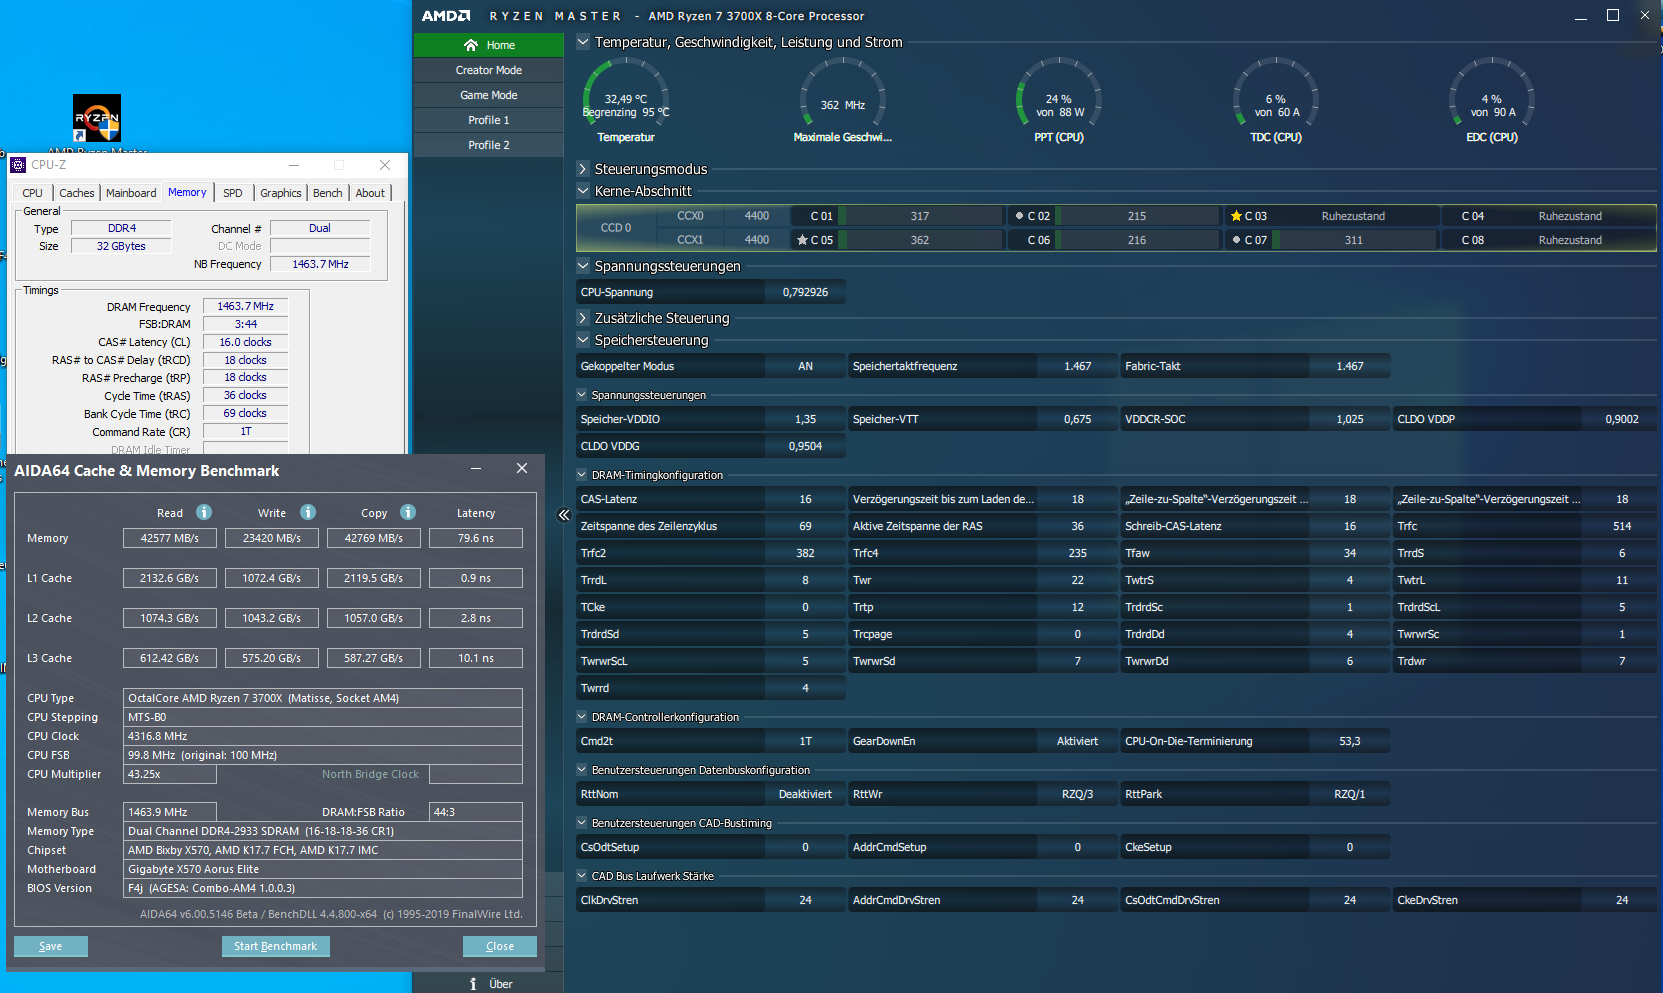This screenshot has width=1663, height=993.
Task: Collapse the DRAM-Controllerkonfiguration subsection
Action: (x=582, y=717)
